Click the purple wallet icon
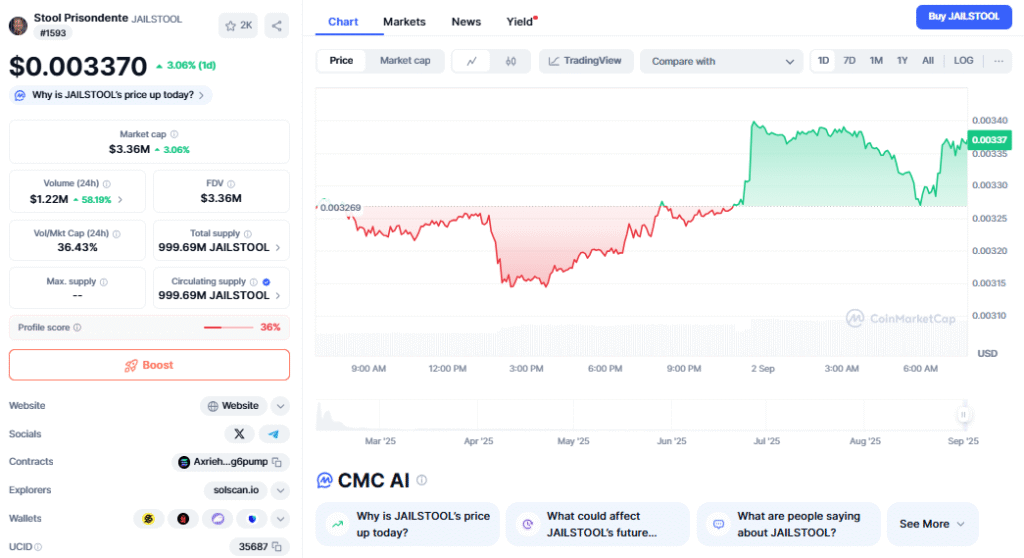The image size is (1024, 558). pyautogui.click(x=217, y=519)
